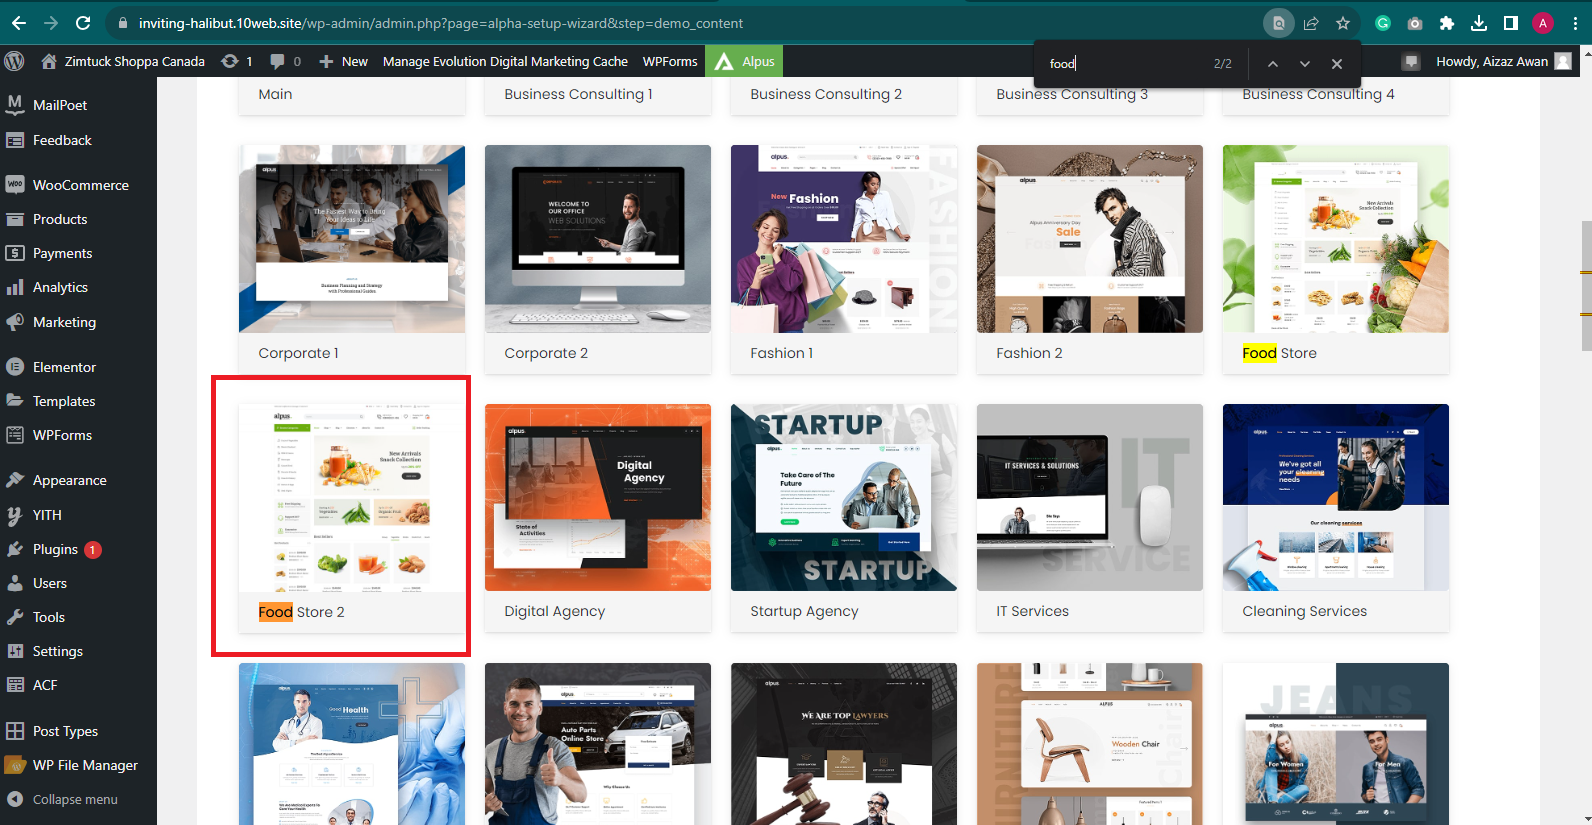The height and width of the screenshot is (825, 1592).
Task: Select the IT Services demo thumbnail
Action: [1090, 497]
